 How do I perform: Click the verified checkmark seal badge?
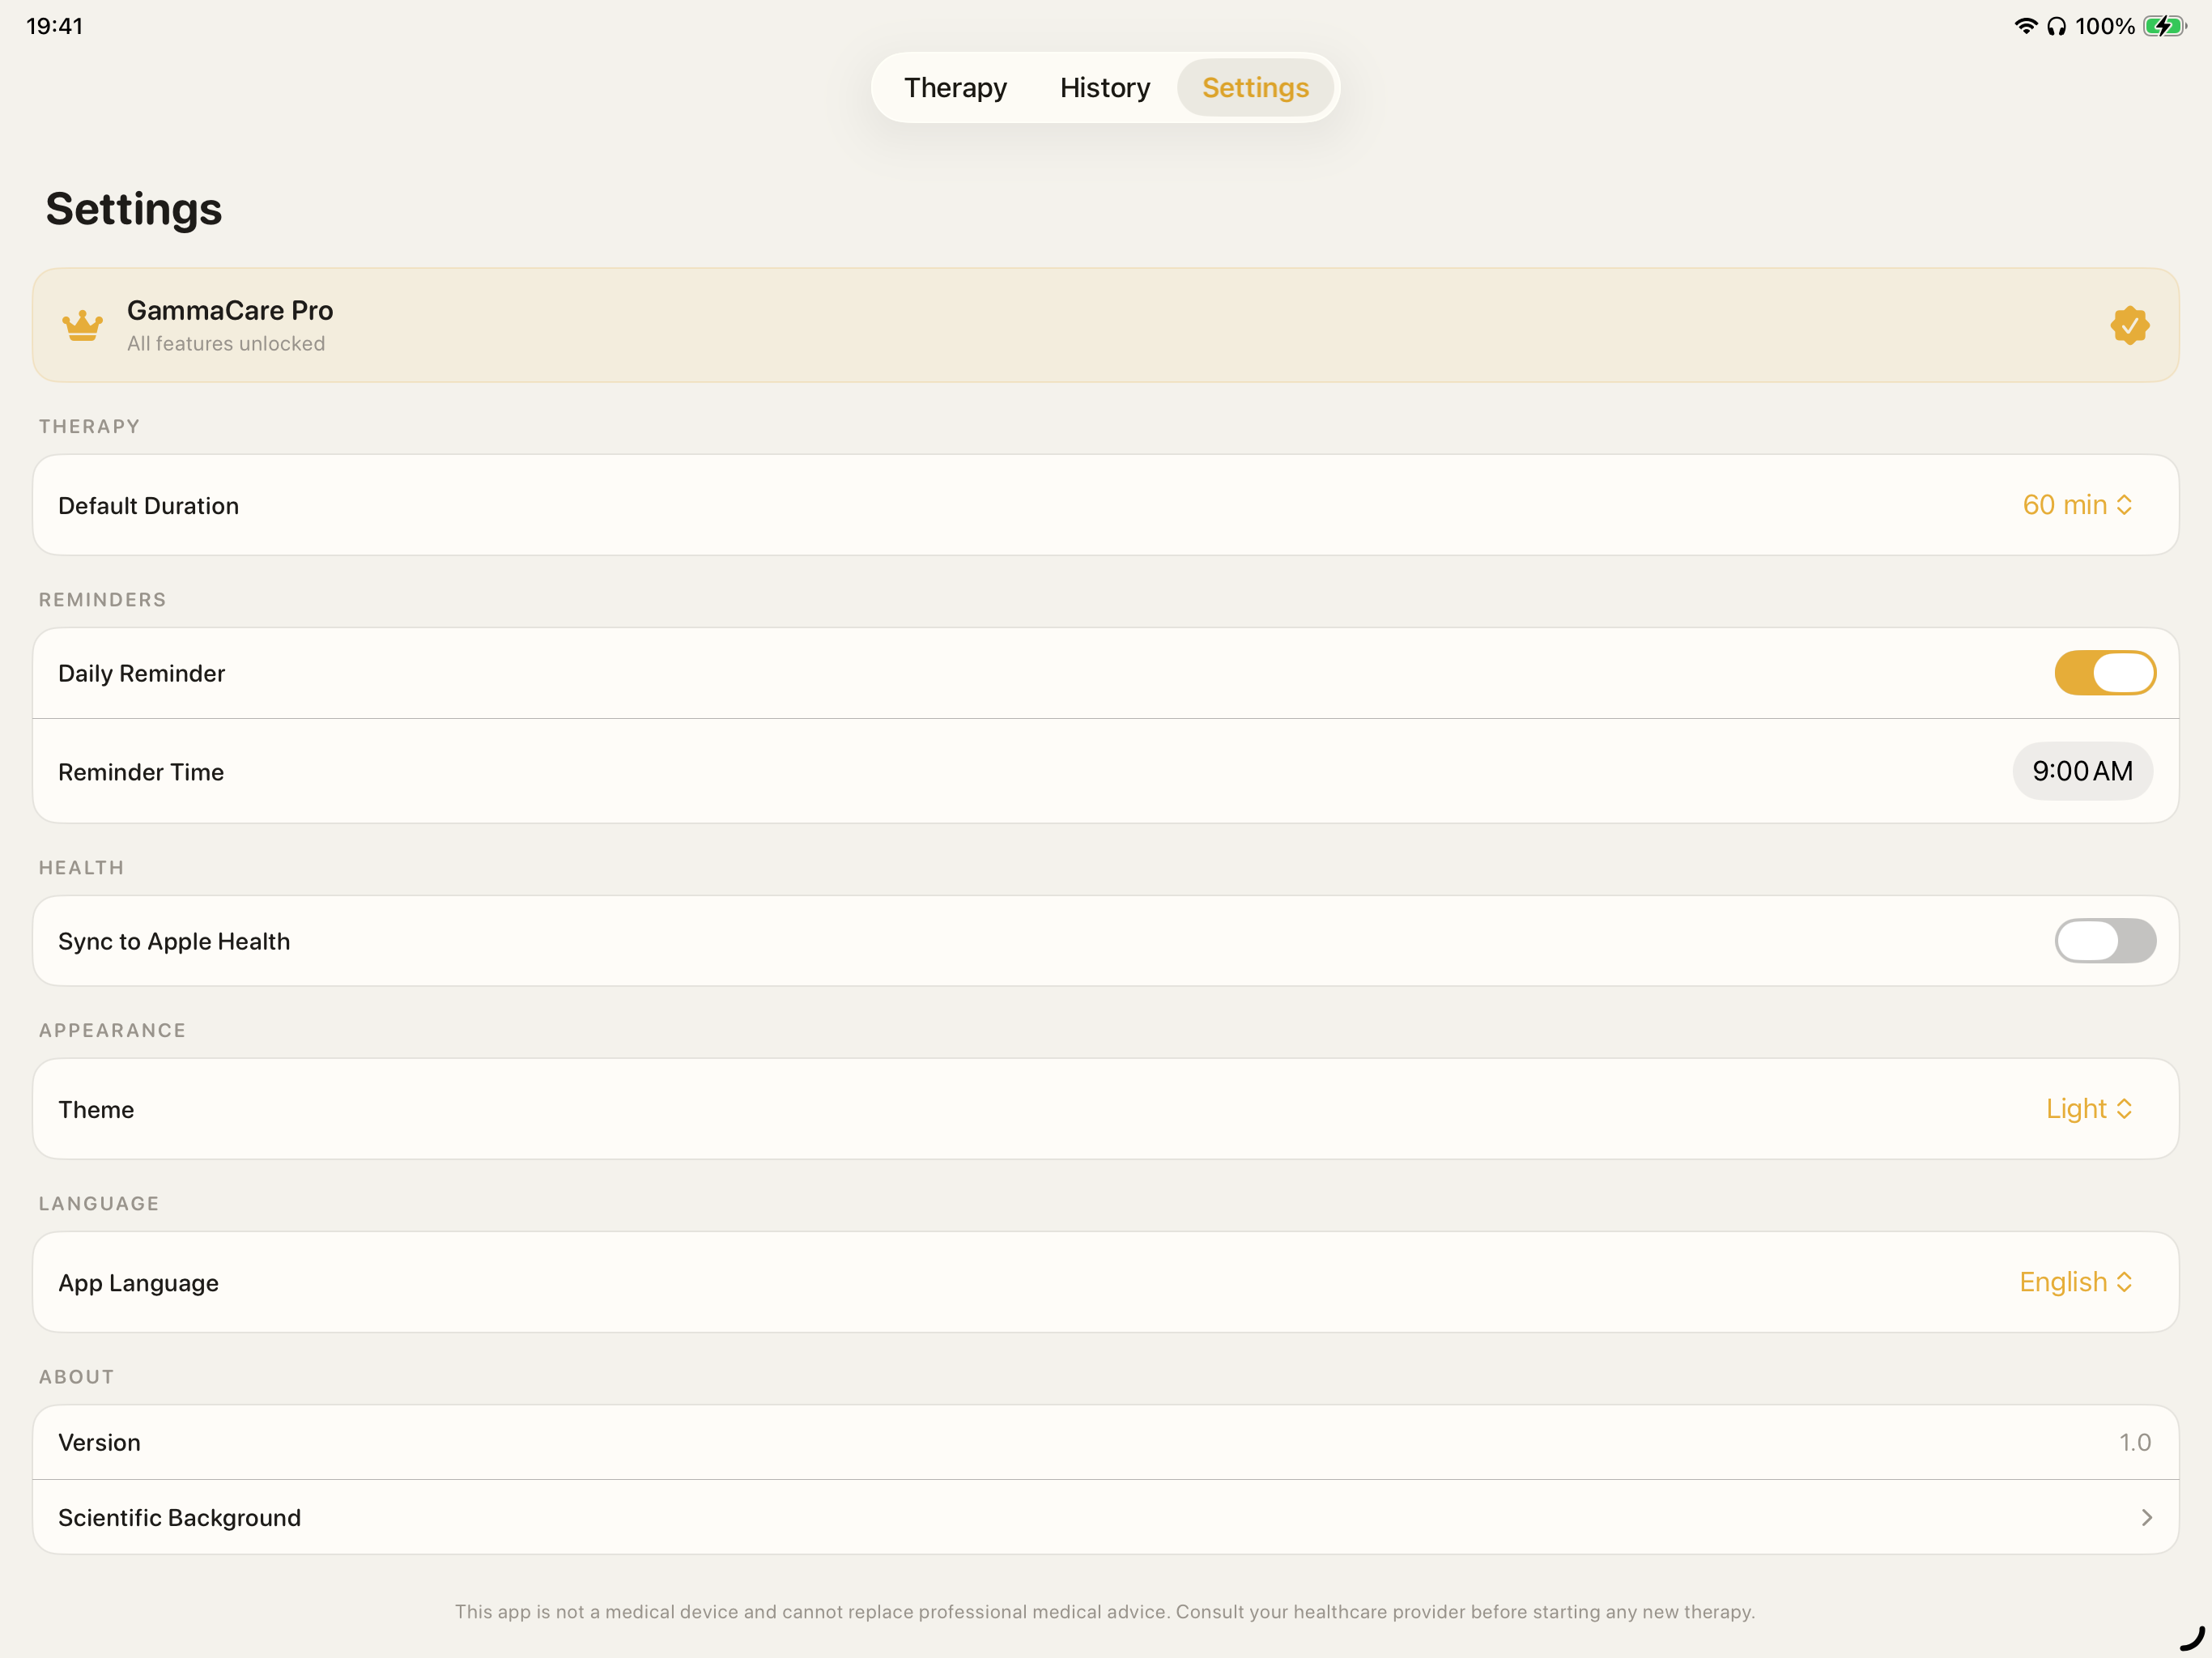(x=2130, y=325)
